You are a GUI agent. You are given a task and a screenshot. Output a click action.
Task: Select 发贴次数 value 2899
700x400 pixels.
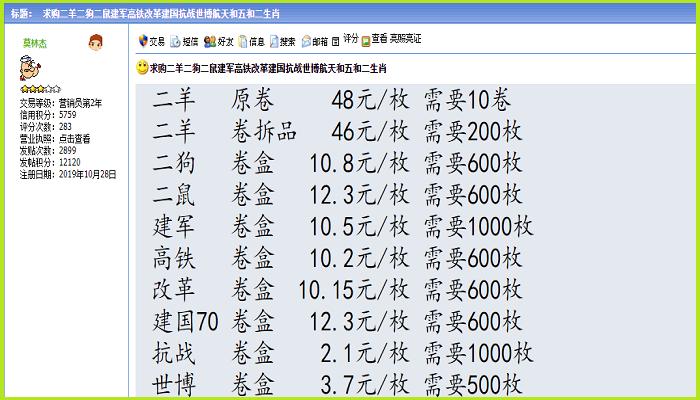(67, 150)
